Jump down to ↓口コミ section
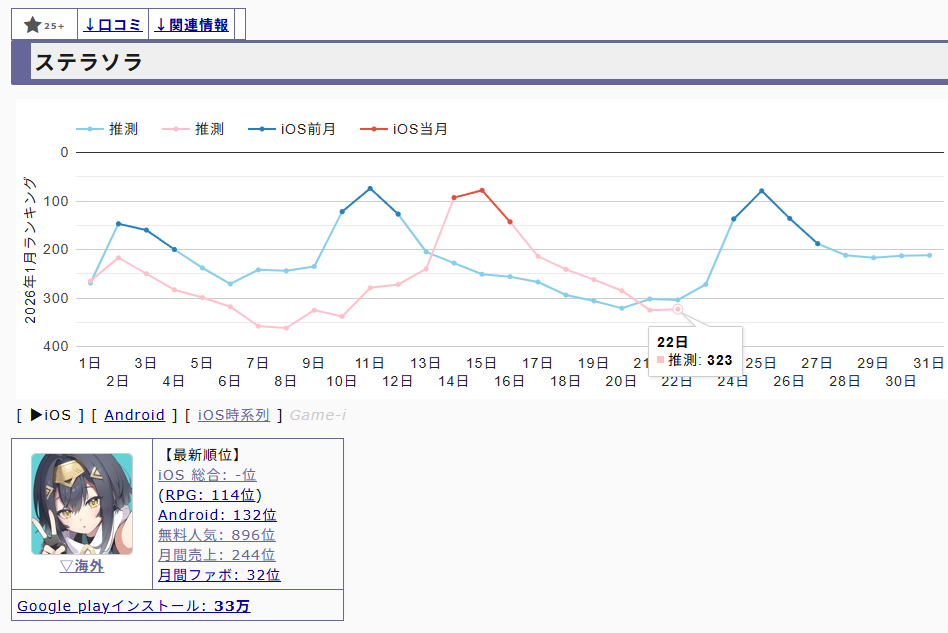The width and height of the screenshot is (948, 633). [x=113, y=25]
